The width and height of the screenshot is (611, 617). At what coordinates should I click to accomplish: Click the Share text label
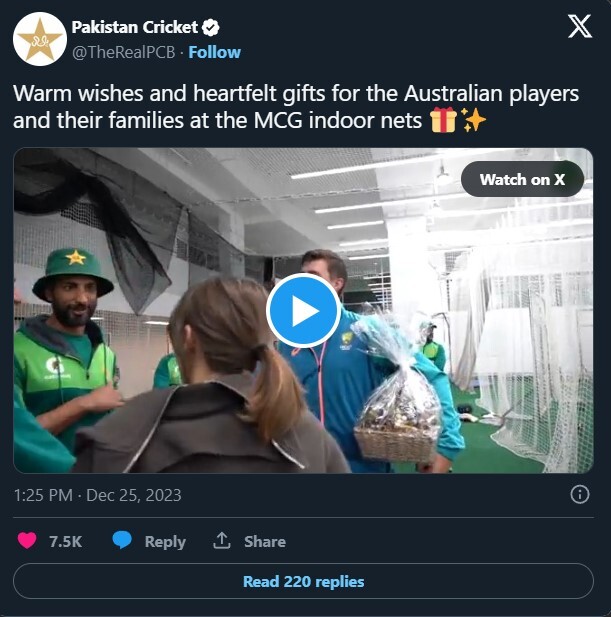(265, 541)
